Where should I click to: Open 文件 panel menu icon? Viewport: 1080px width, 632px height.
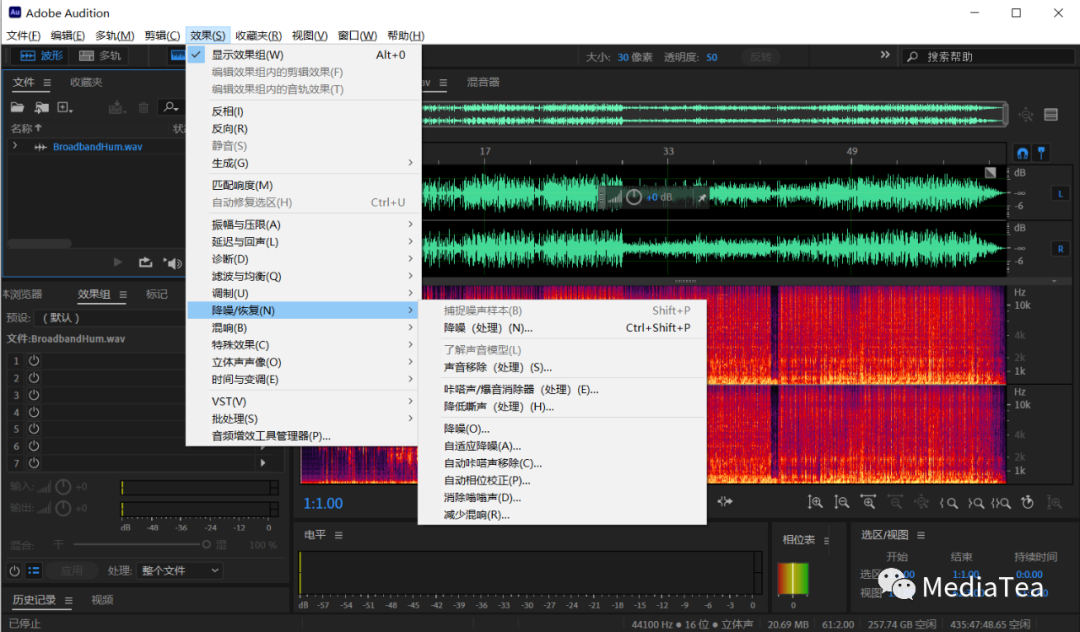click(47, 83)
